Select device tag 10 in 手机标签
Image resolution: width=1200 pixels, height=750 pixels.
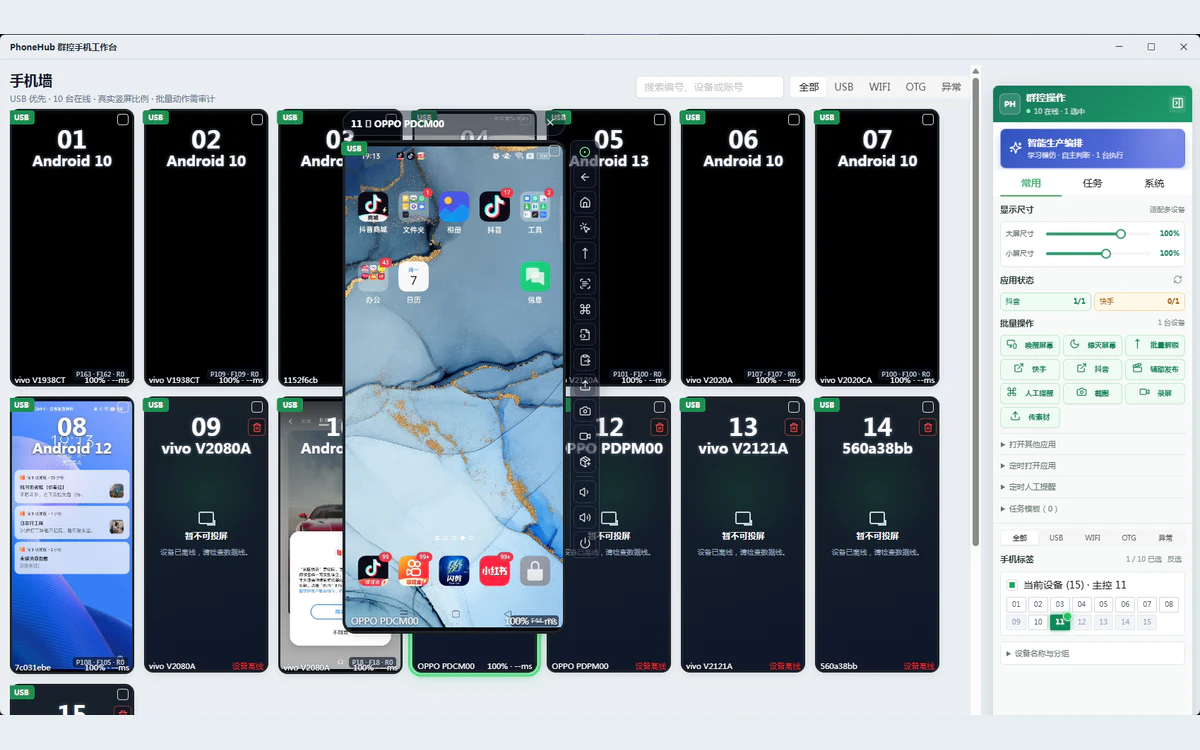click(x=1038, y=622)
